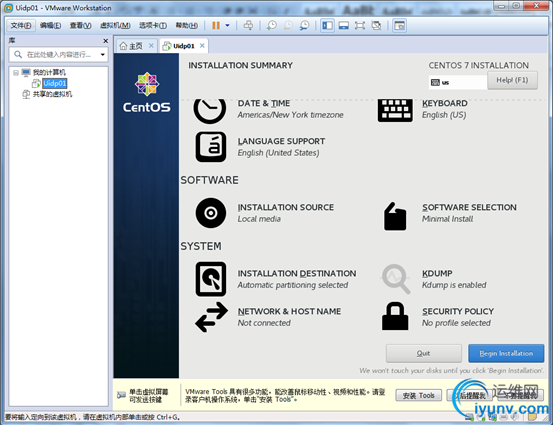Open the Software Selection package icon
This screenshot has width=555, height=425.
click(395, 216)
